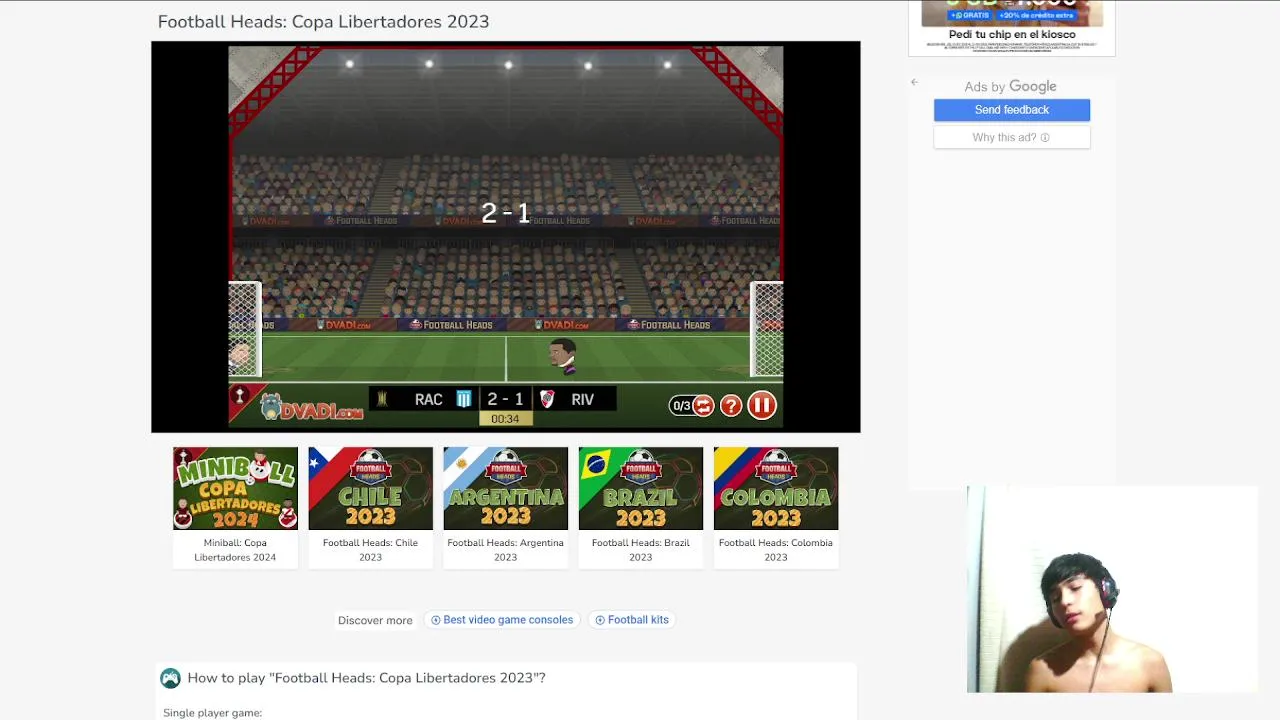Click the DVADI.com logo in game bar

[311, 406]
